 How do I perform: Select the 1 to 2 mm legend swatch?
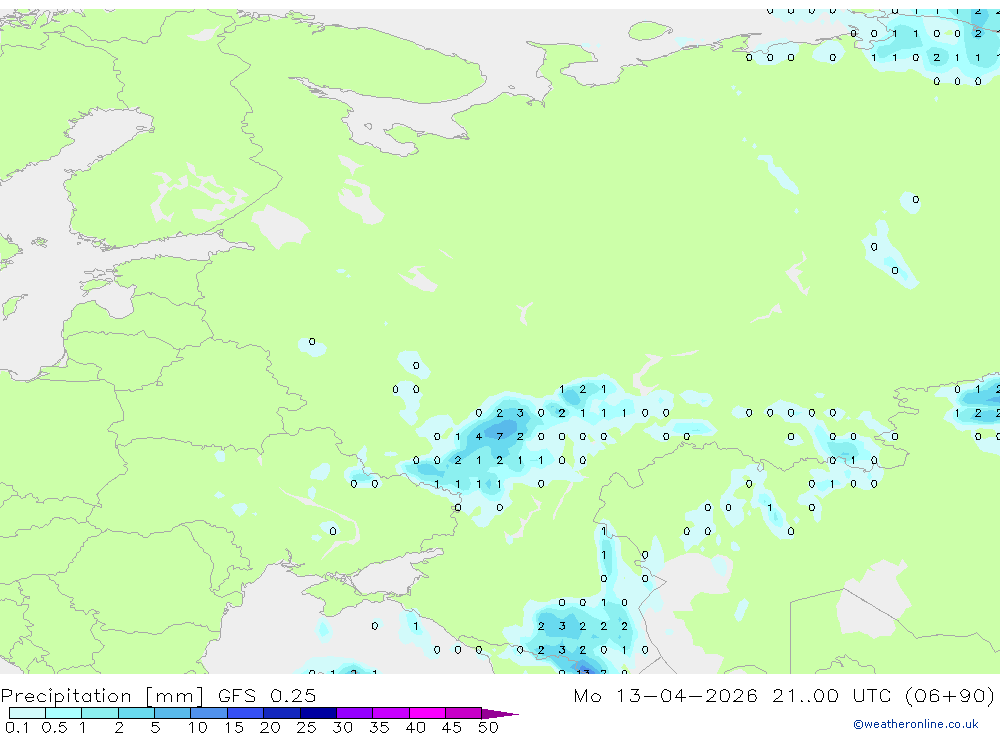(100, 713)
